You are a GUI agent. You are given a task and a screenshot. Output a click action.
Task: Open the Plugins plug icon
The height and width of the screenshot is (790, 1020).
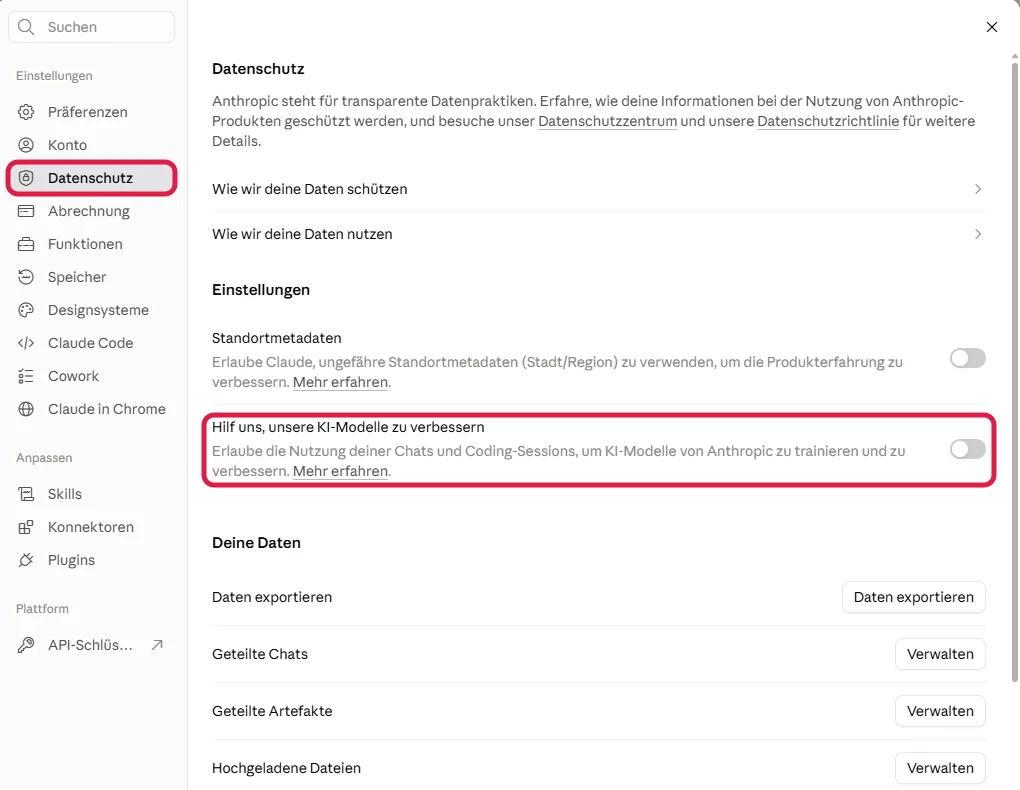point(26,560)
